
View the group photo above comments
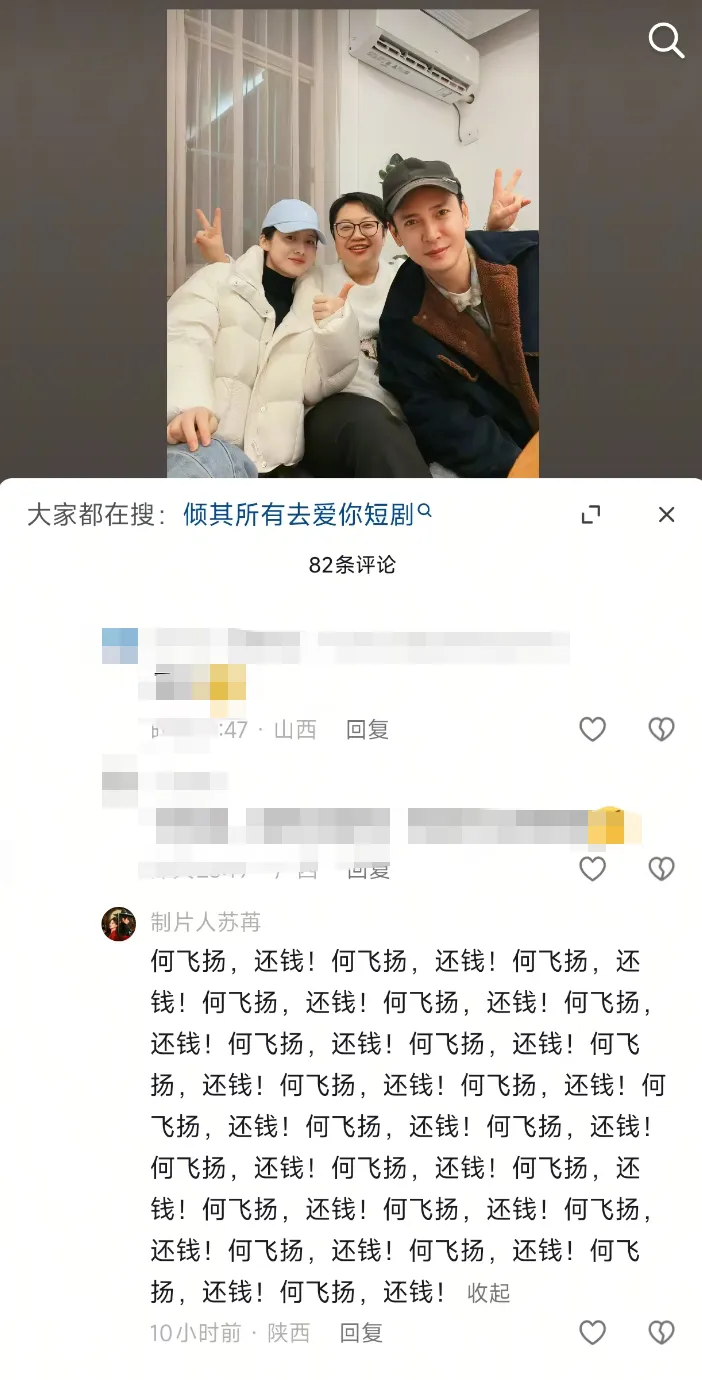pos(352,243)
